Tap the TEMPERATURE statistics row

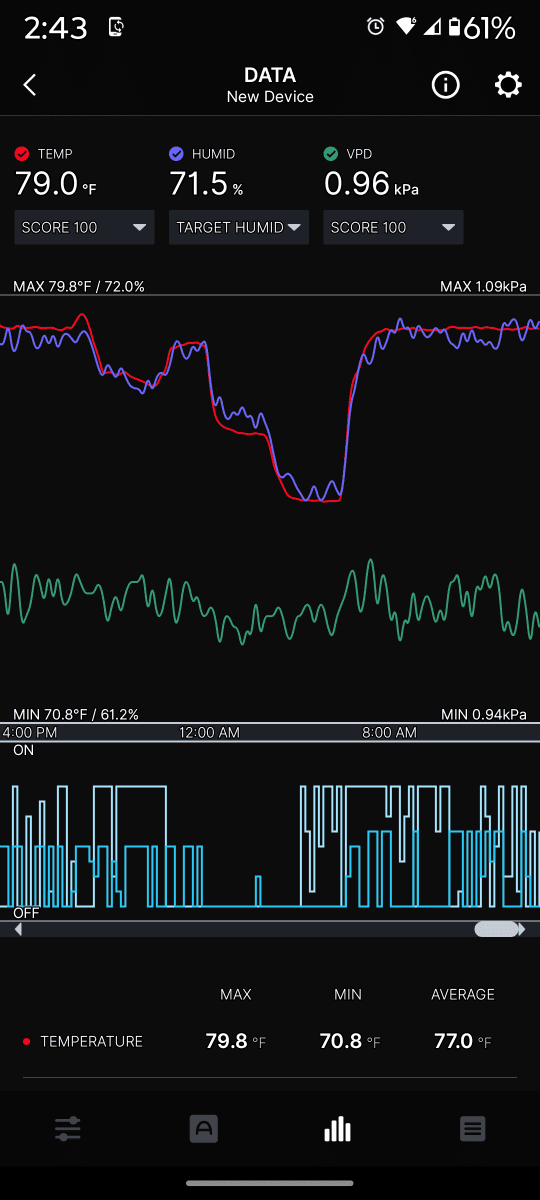pos(270,1041)
